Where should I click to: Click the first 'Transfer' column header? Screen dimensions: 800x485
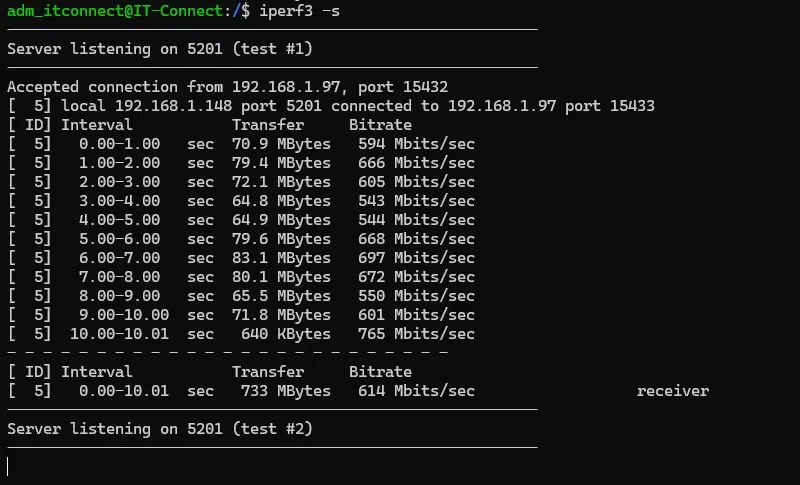point(268,125)
